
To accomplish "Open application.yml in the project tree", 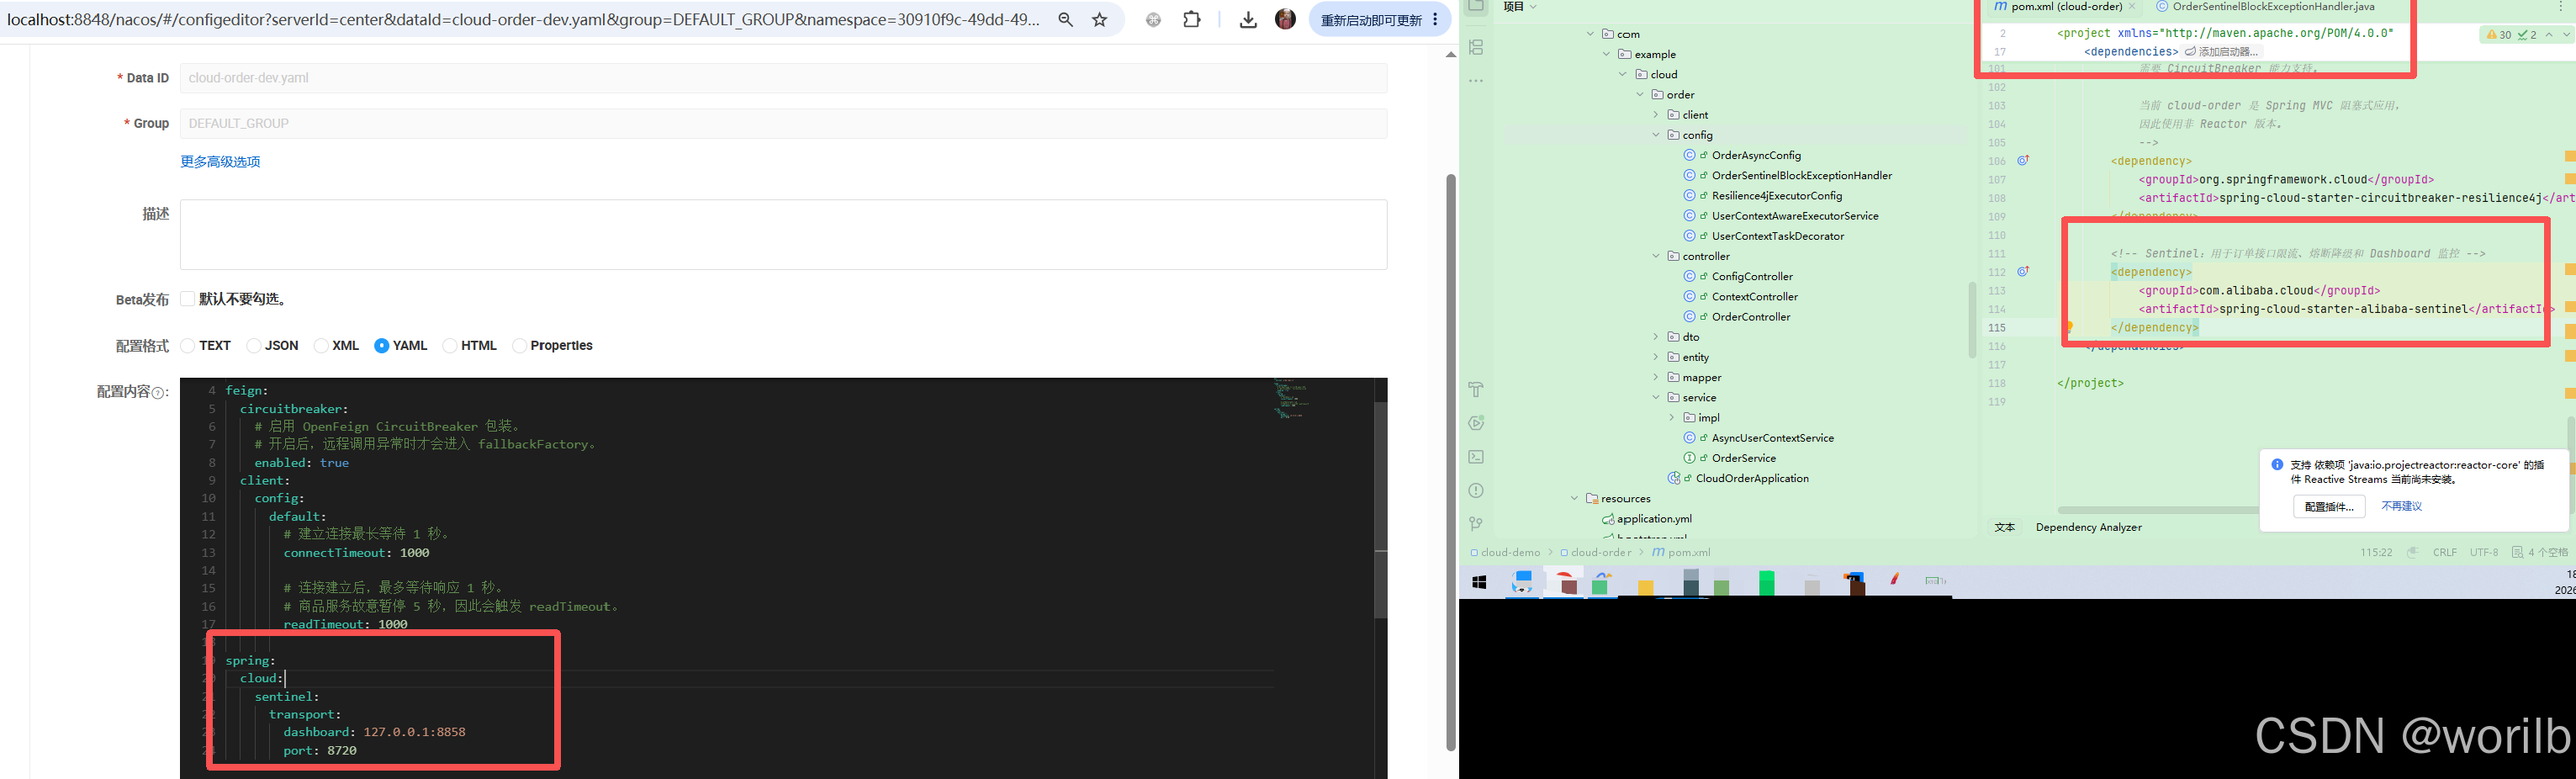I will coord(1654,519).
